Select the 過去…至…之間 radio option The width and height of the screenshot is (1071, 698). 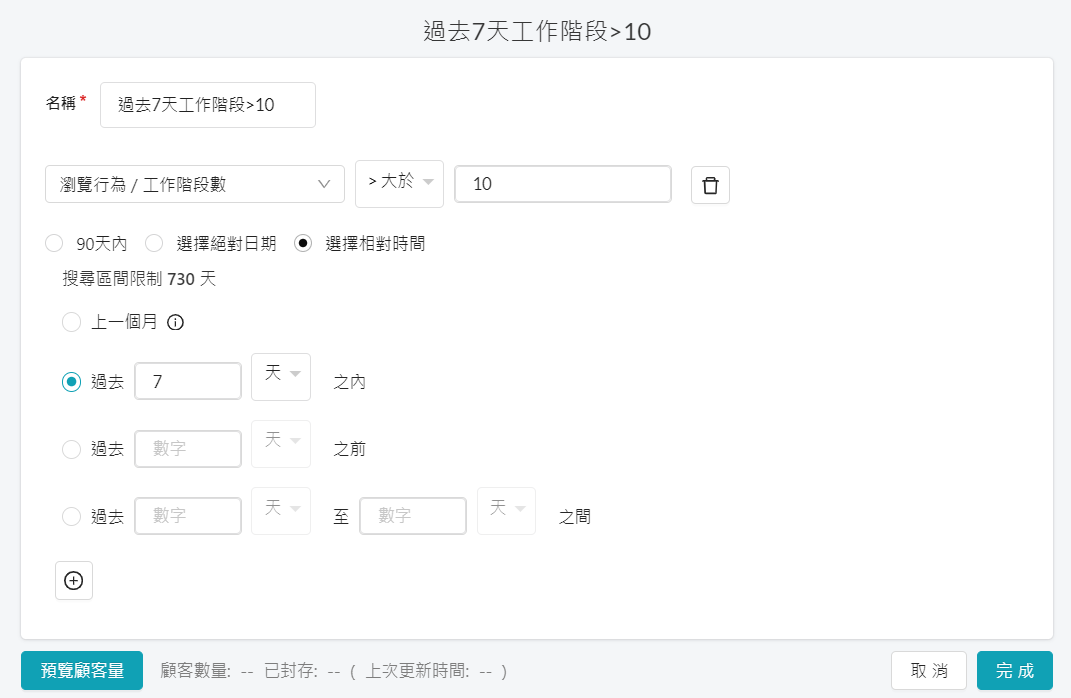72,516
